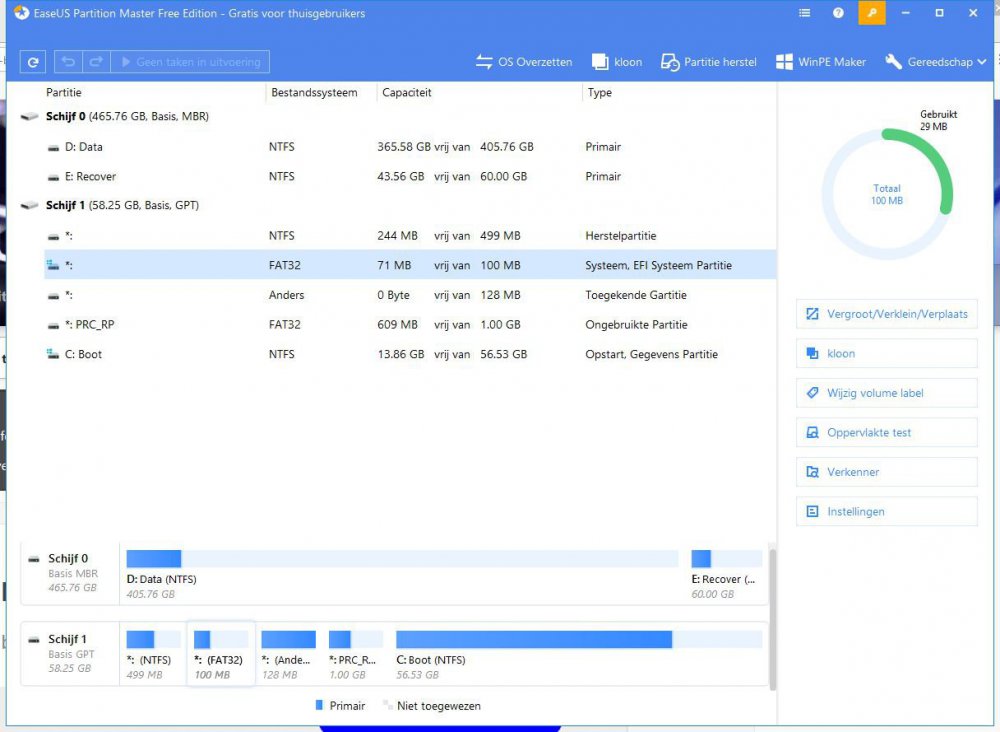Click kloon in the top toolbar
Image resolution: width=1000 pixels, height=732 pixels.
pos(617,62)
